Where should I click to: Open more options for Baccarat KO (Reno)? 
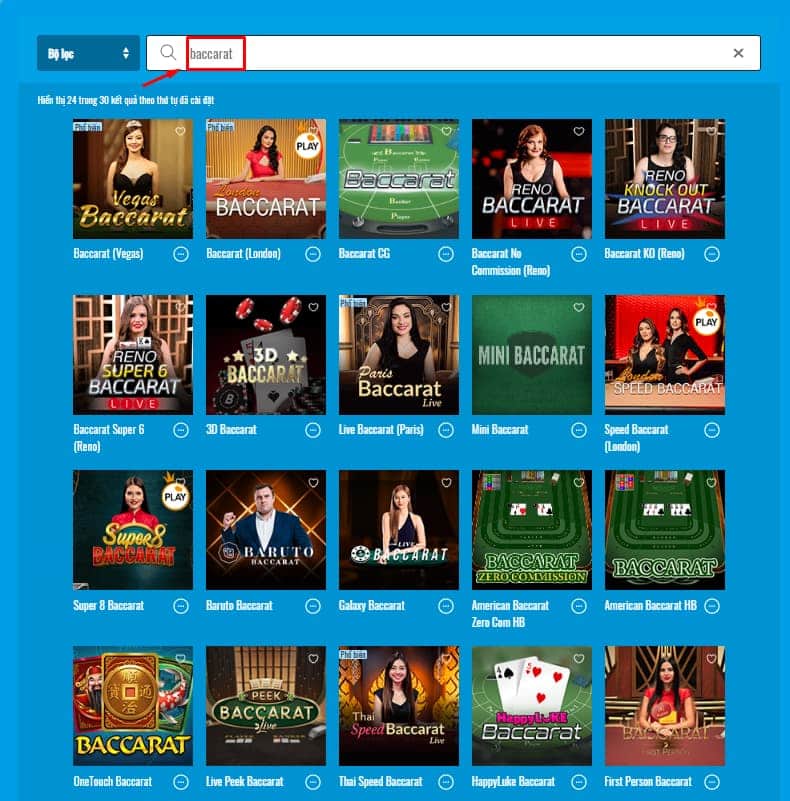711,254
